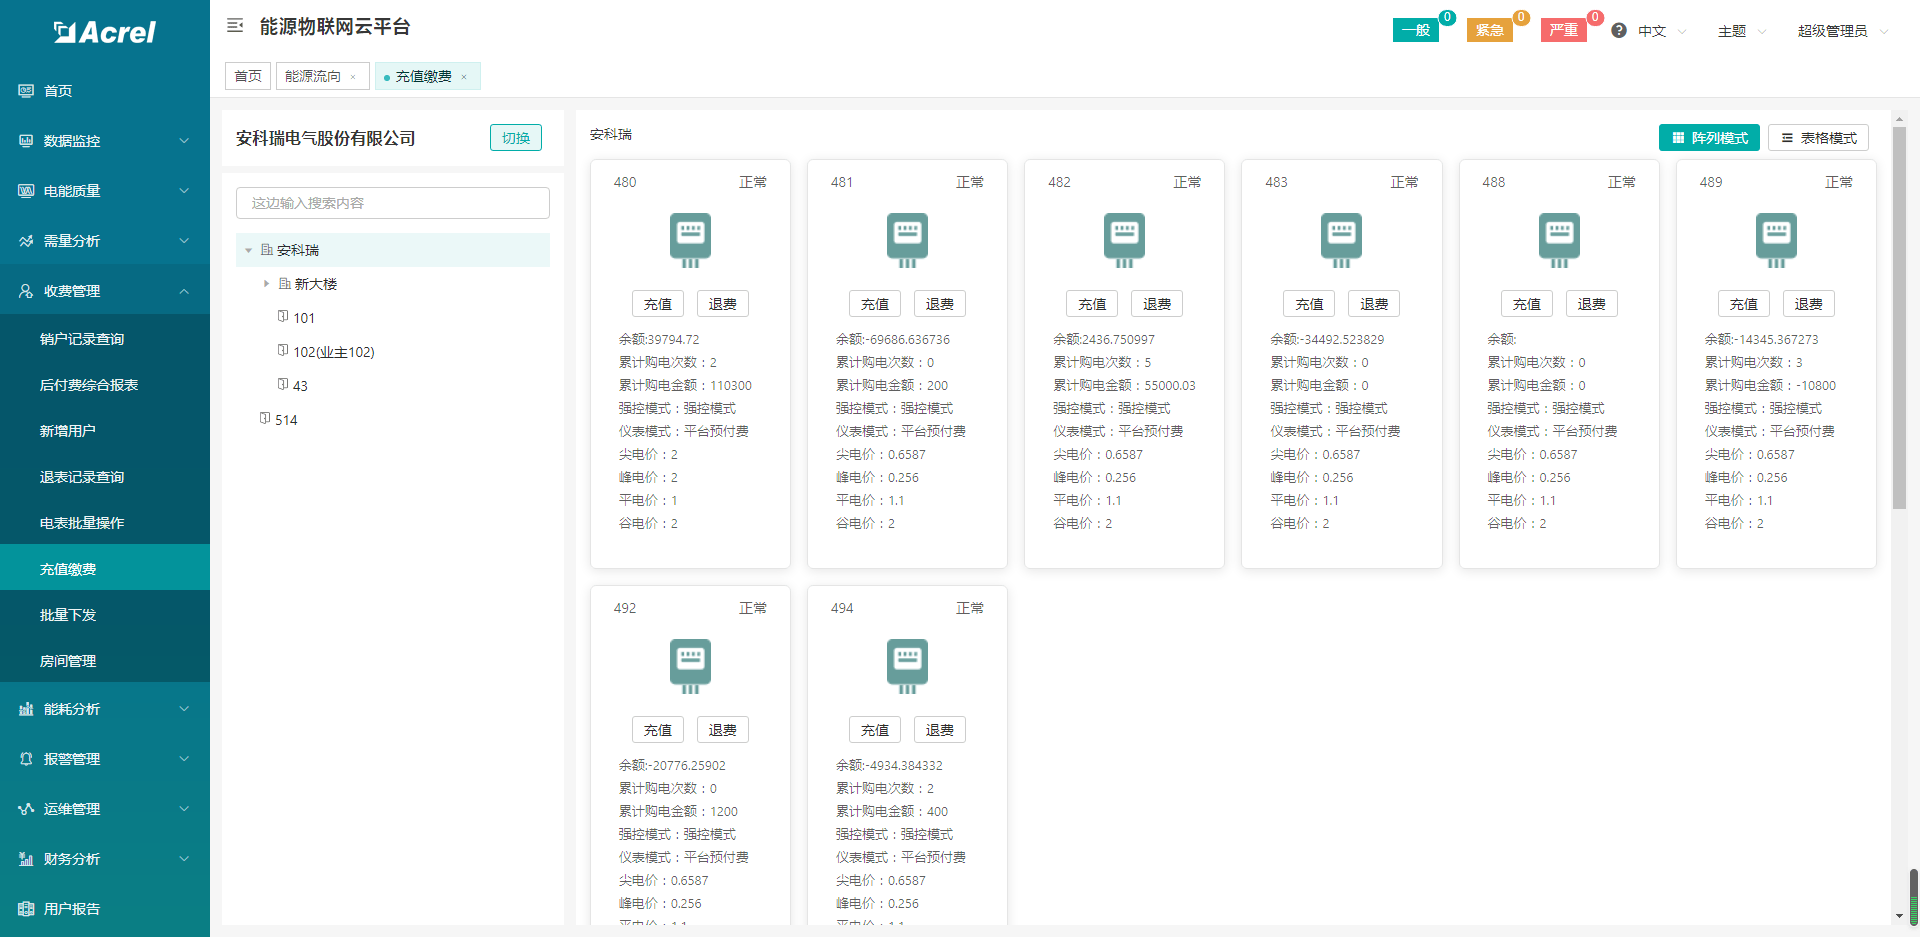Click the page scrollbar down arrow
The image size is (1920, 937).
pyautogui.click(x=1899, y=916)
